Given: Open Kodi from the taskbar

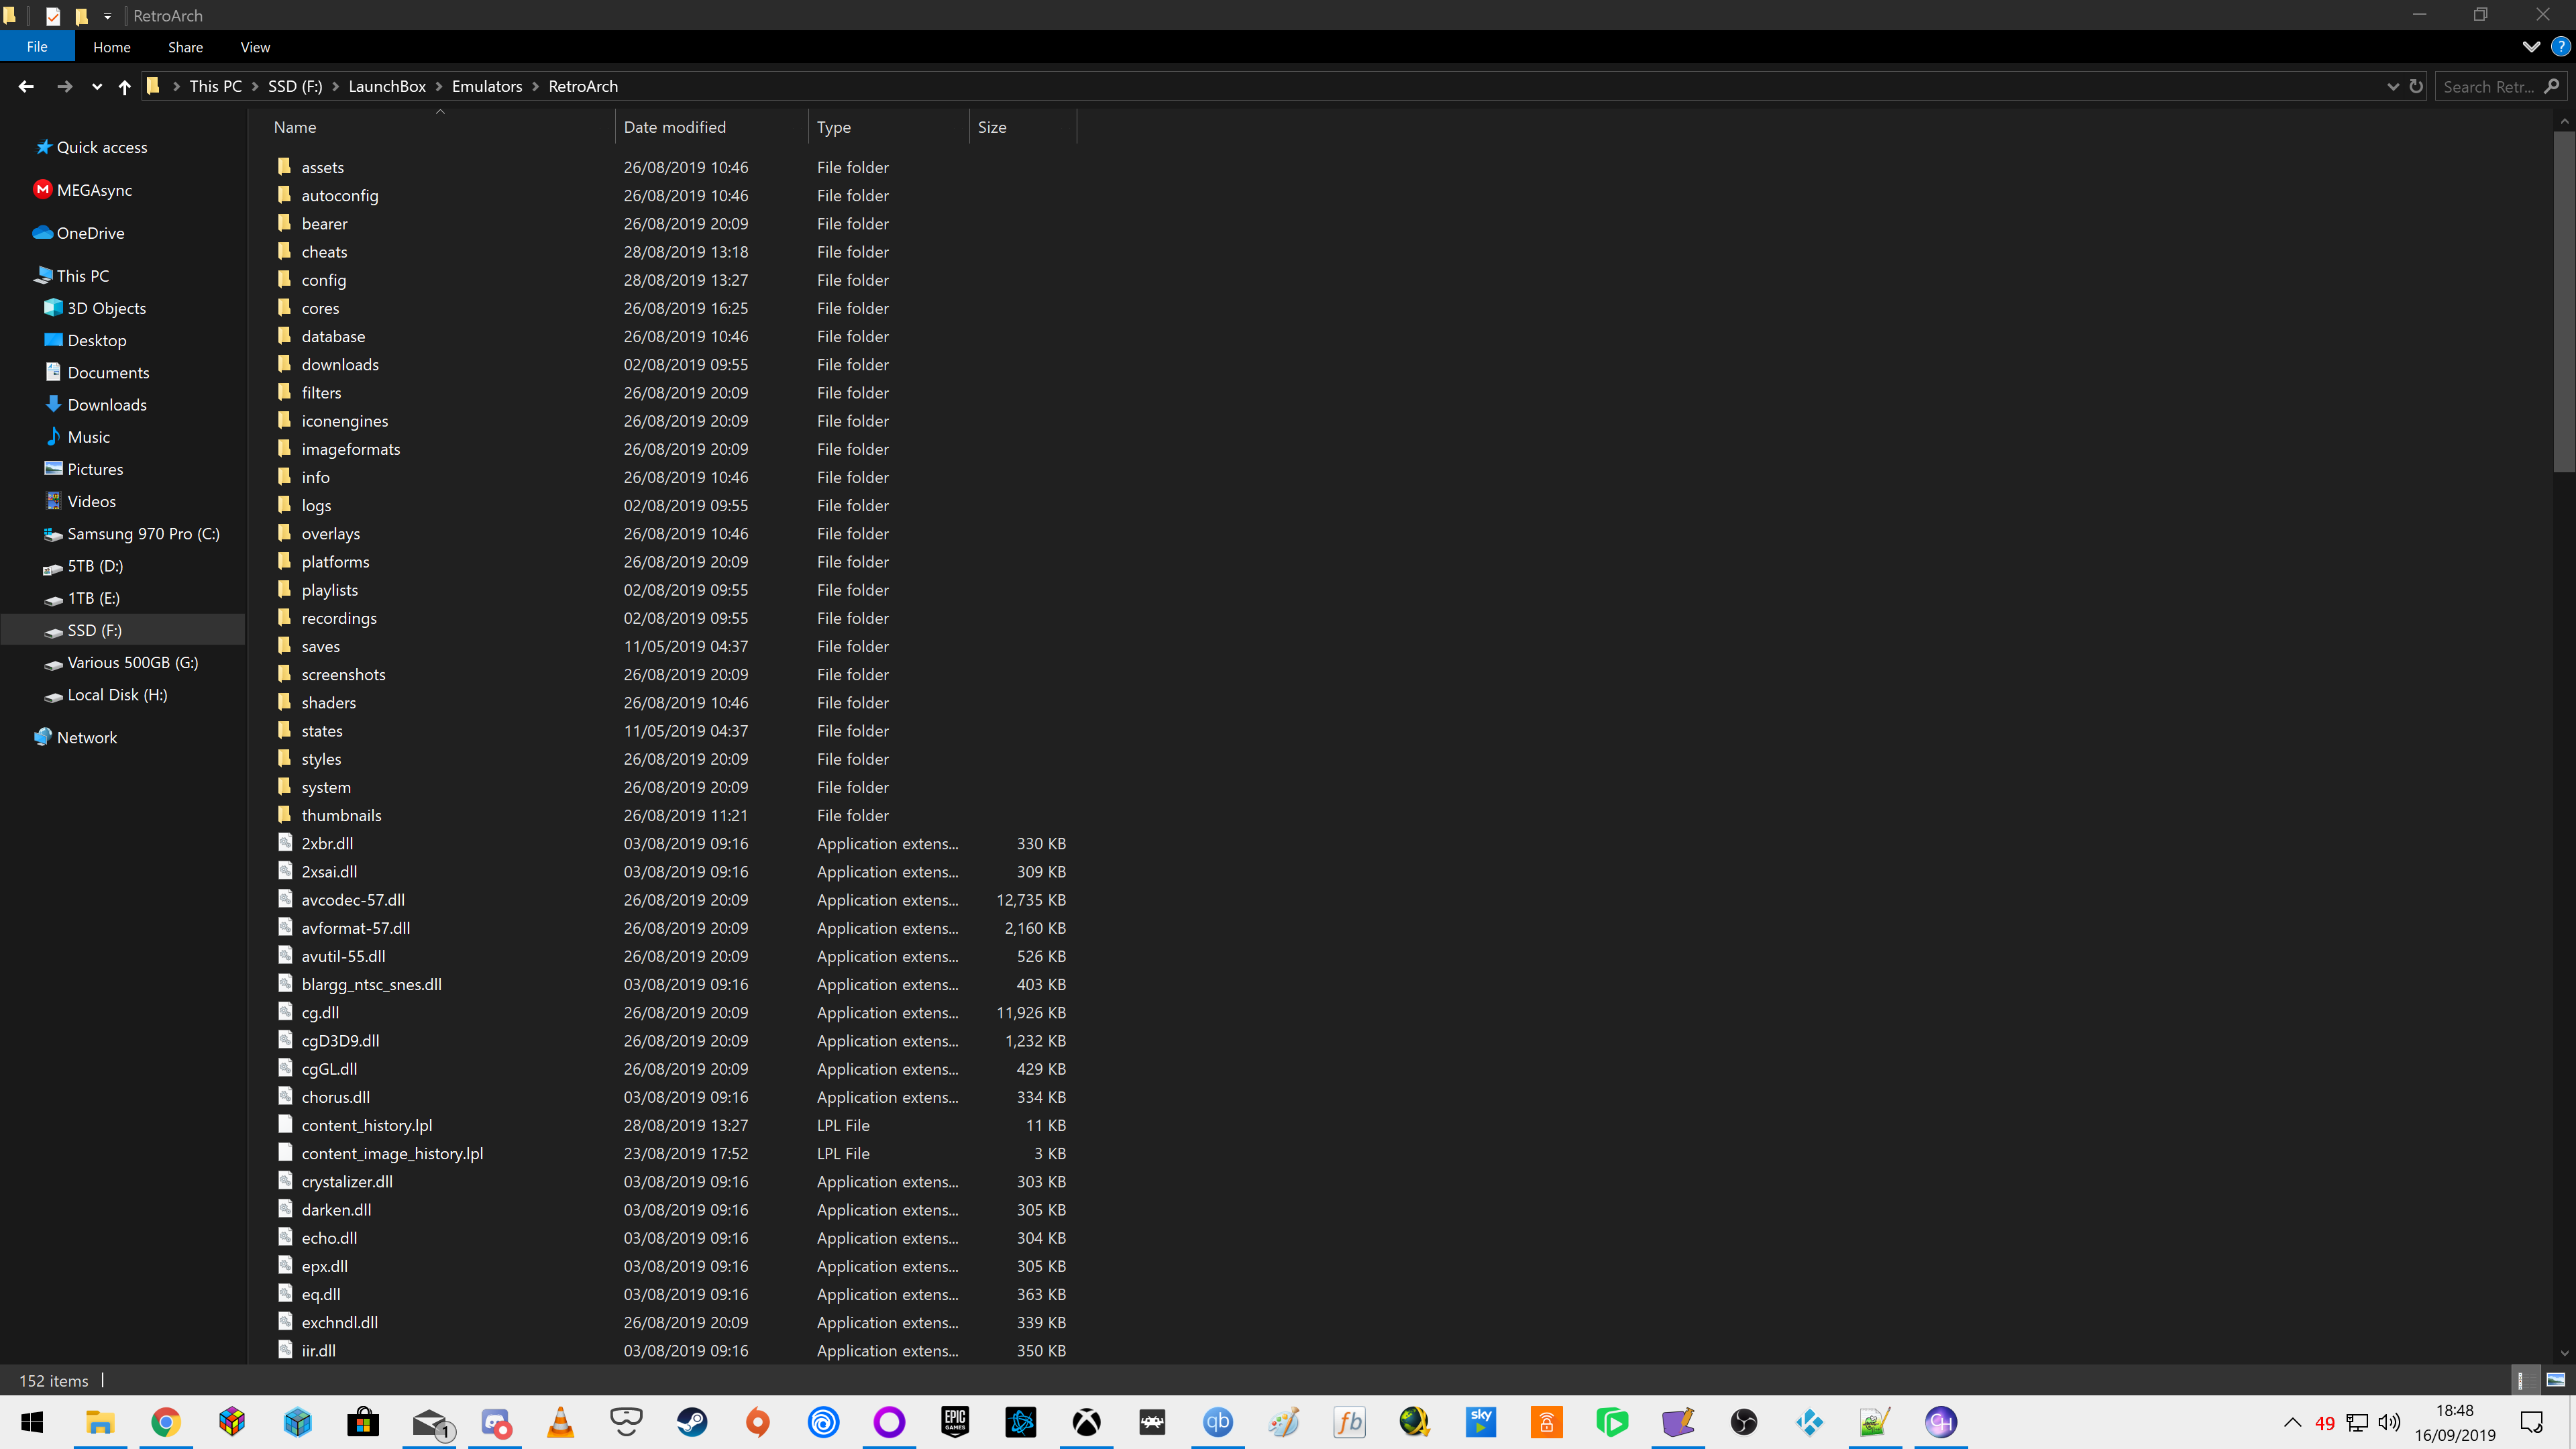Looking at the screenshot, I should point(1810,1421).
